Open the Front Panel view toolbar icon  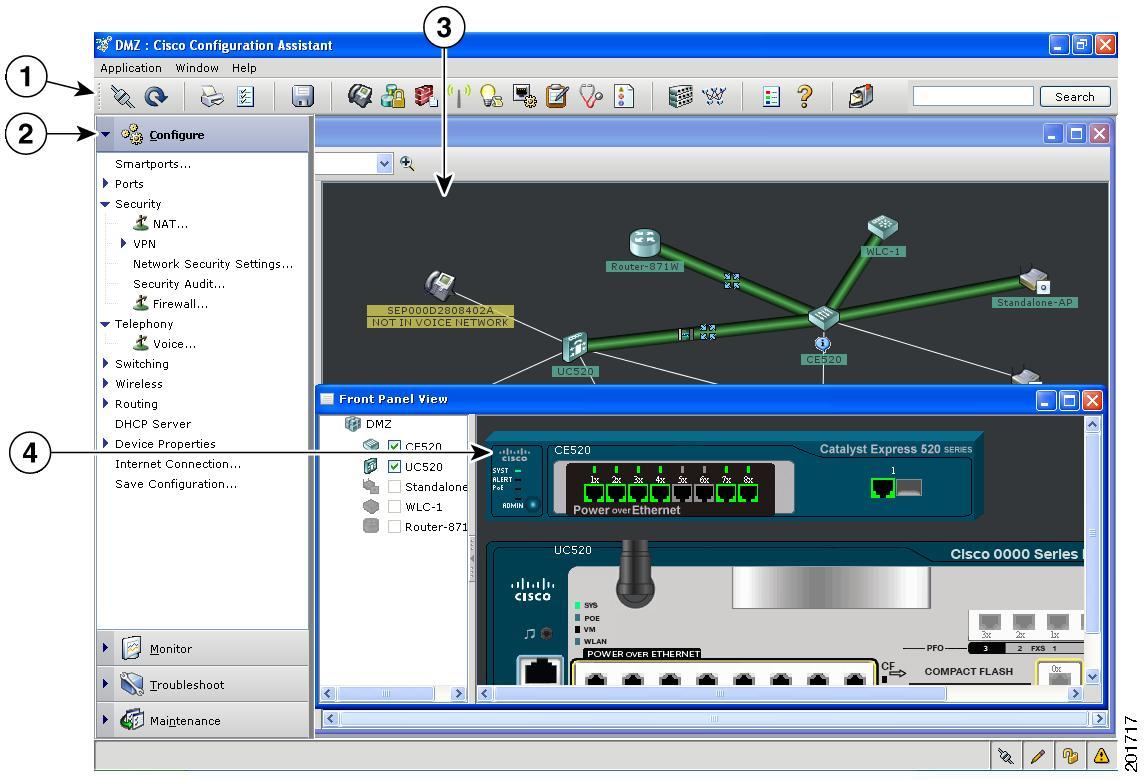680,96
